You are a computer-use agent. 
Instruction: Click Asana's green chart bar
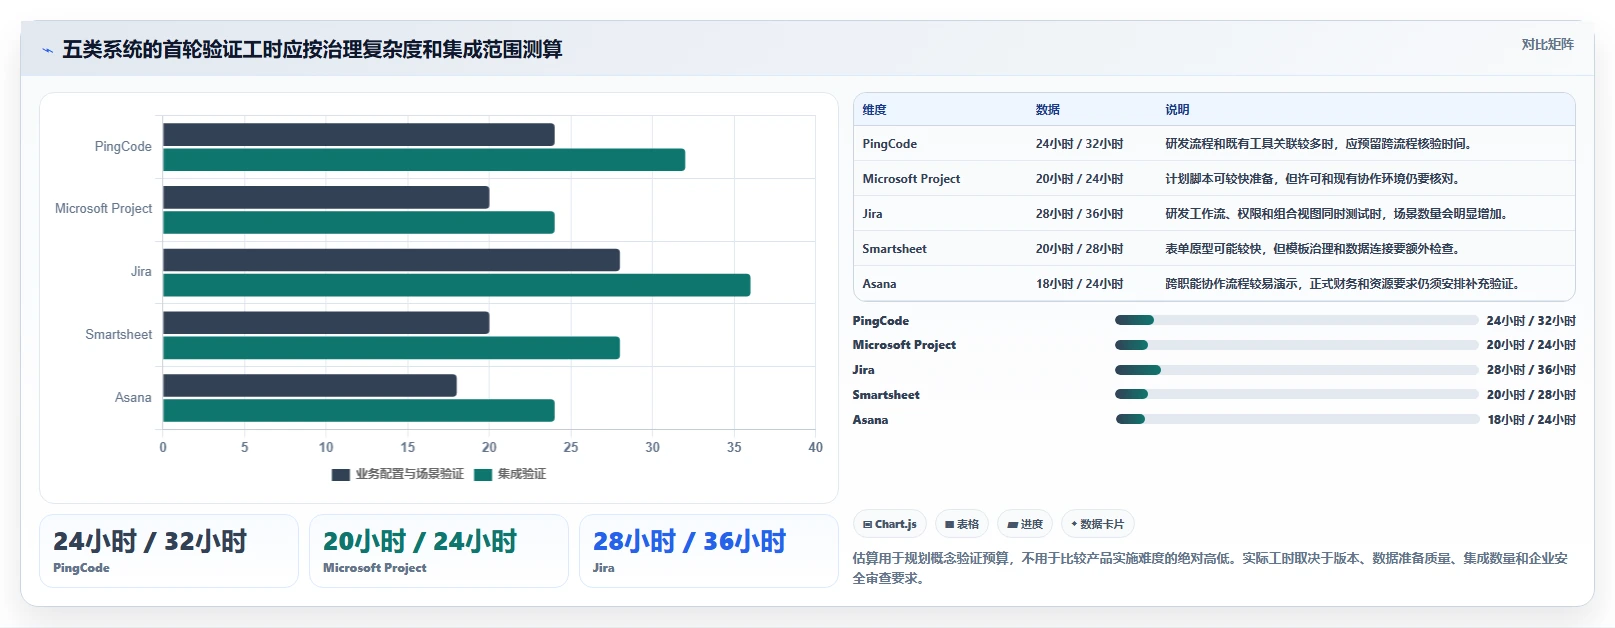click(359, 410)
